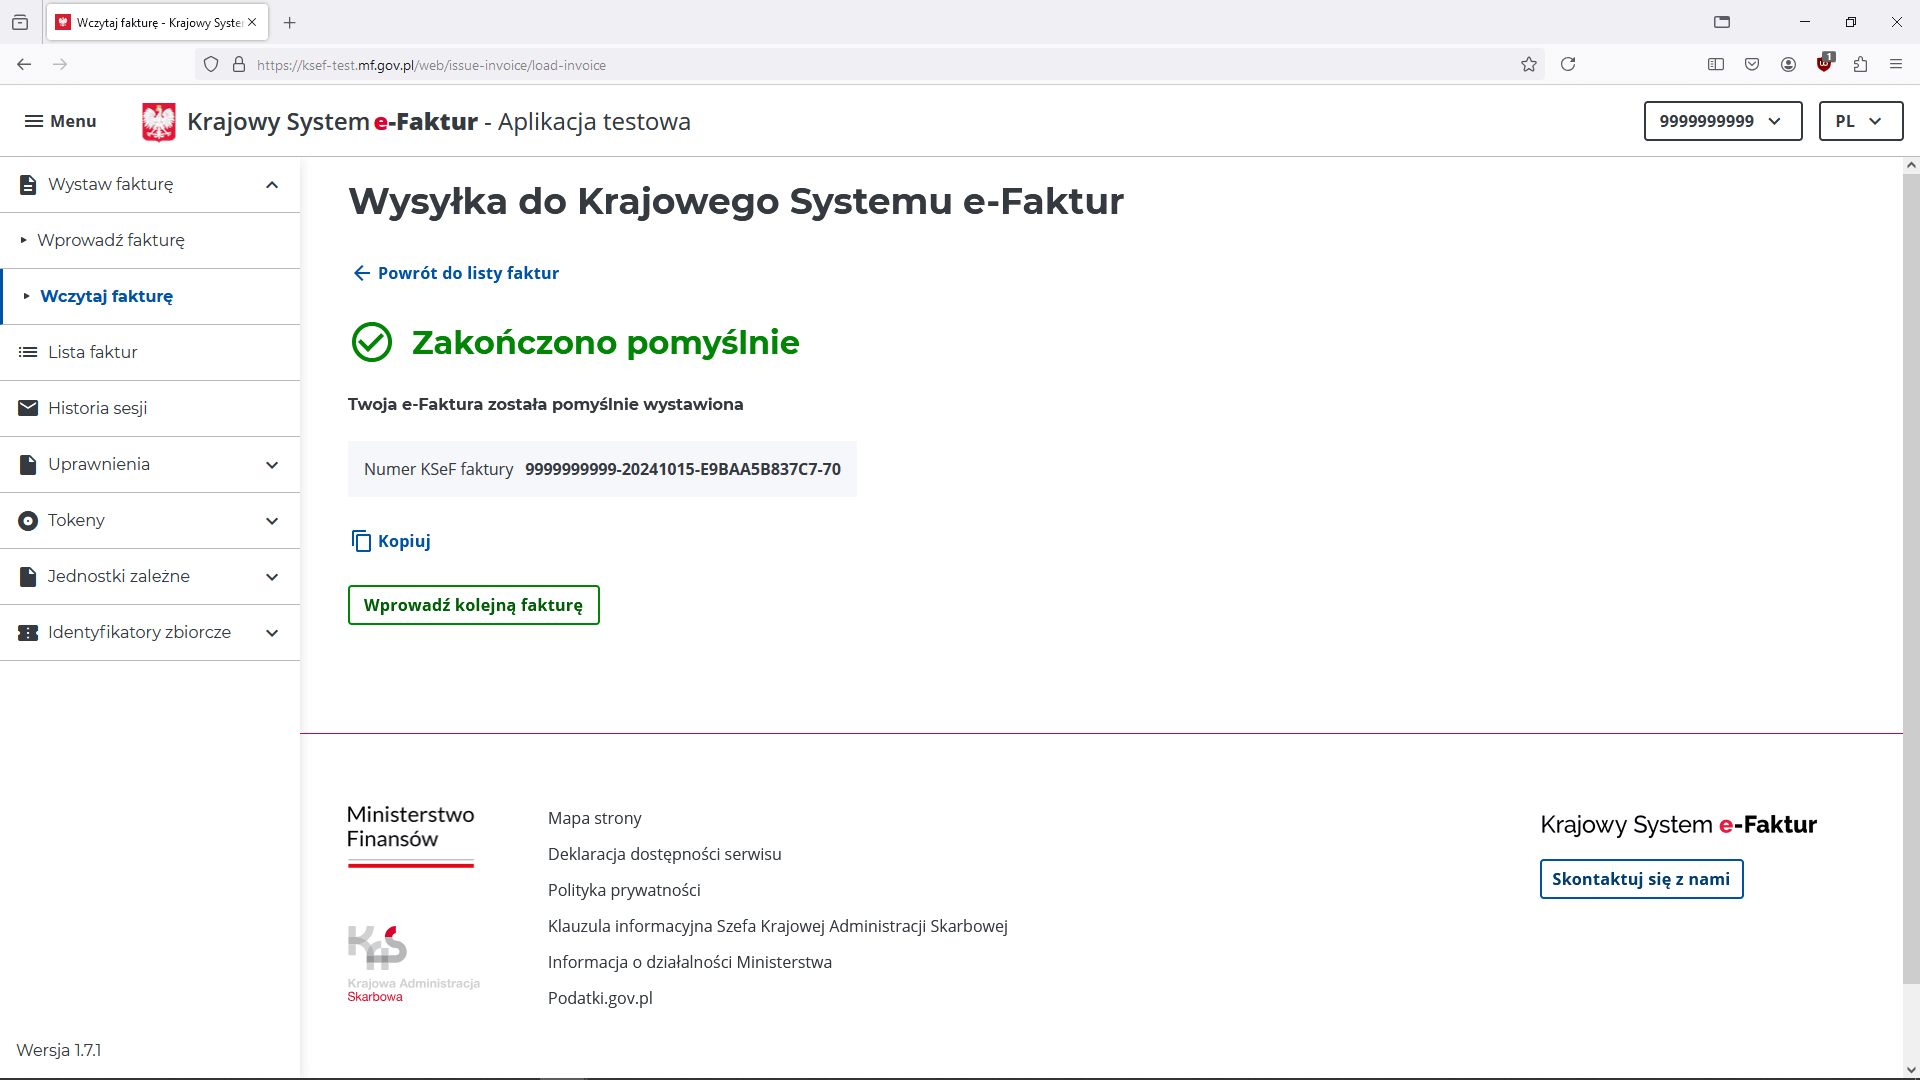Image resolution: width=1920 pixels, height=1080 pixels.
Task: Expand the Uprawnienia section
Action: coord(271,464)
